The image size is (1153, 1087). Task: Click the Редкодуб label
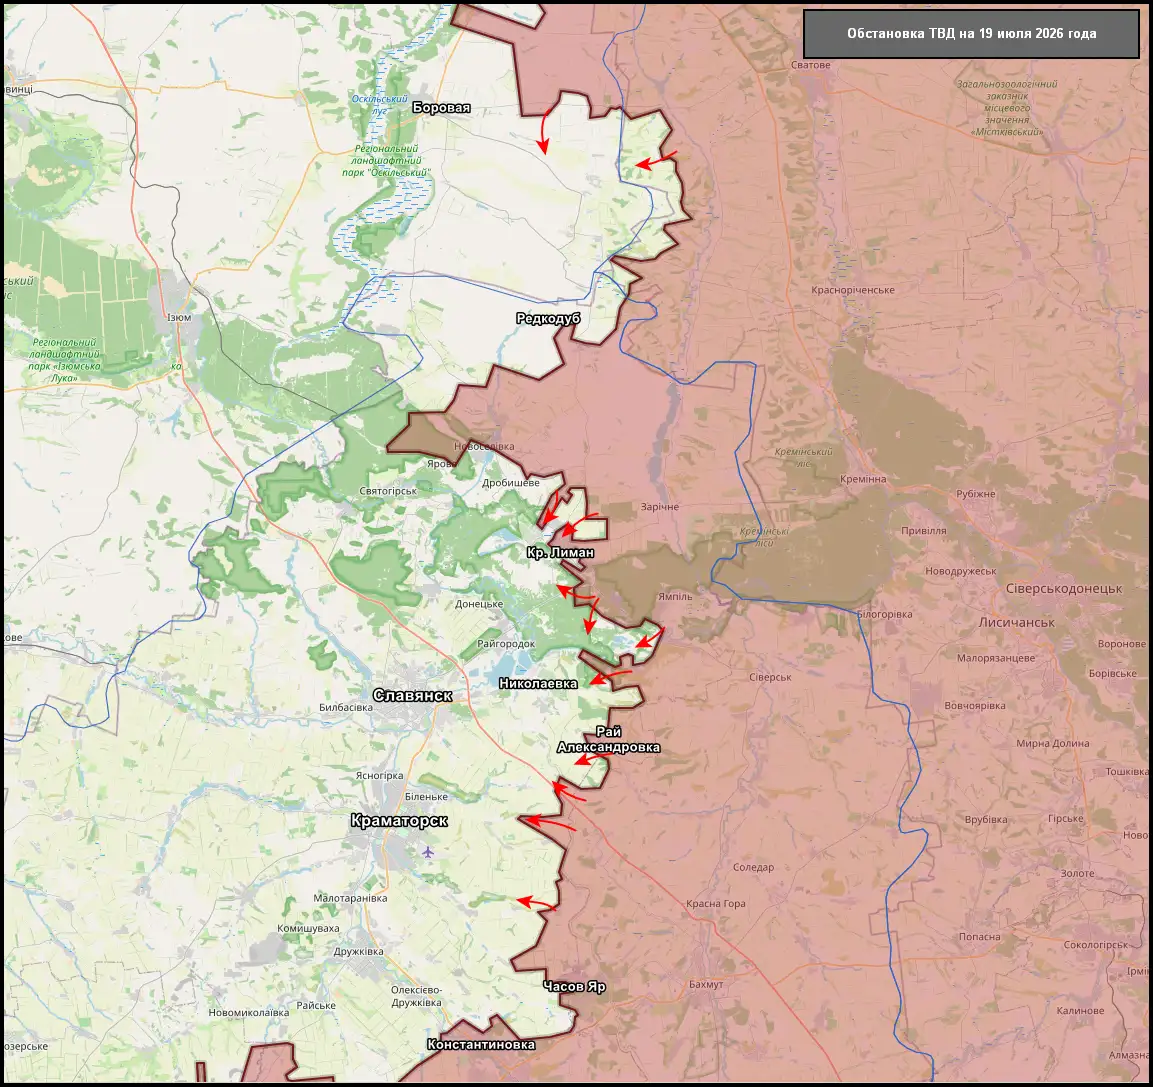[x=548, y=318]
